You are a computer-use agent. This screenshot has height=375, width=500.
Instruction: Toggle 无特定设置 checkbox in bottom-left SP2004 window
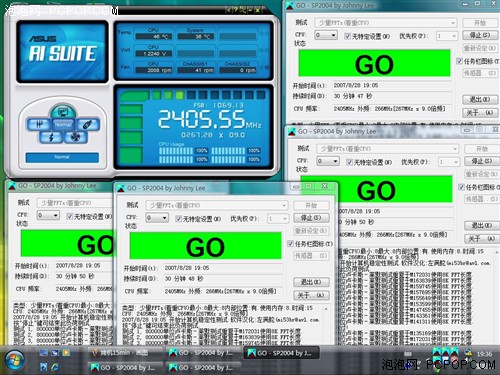click(70, 216)
